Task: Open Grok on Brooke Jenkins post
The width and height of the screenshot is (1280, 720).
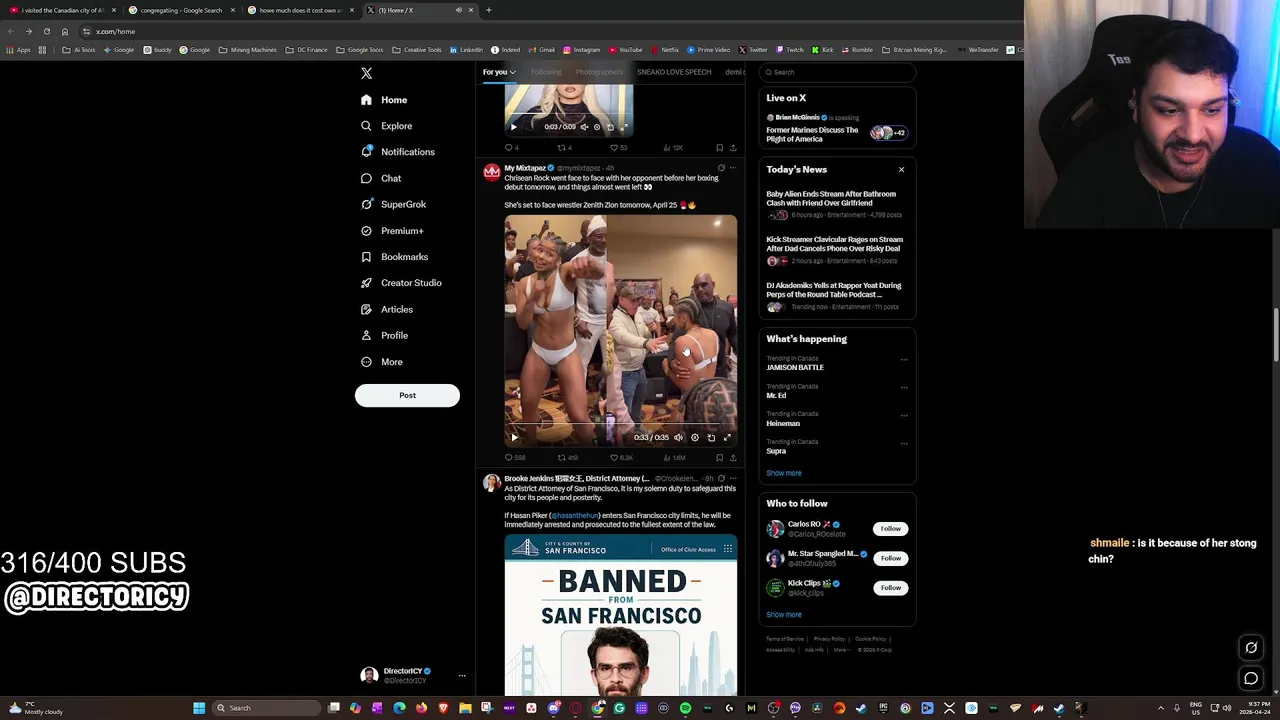Action: click(721, 478)
